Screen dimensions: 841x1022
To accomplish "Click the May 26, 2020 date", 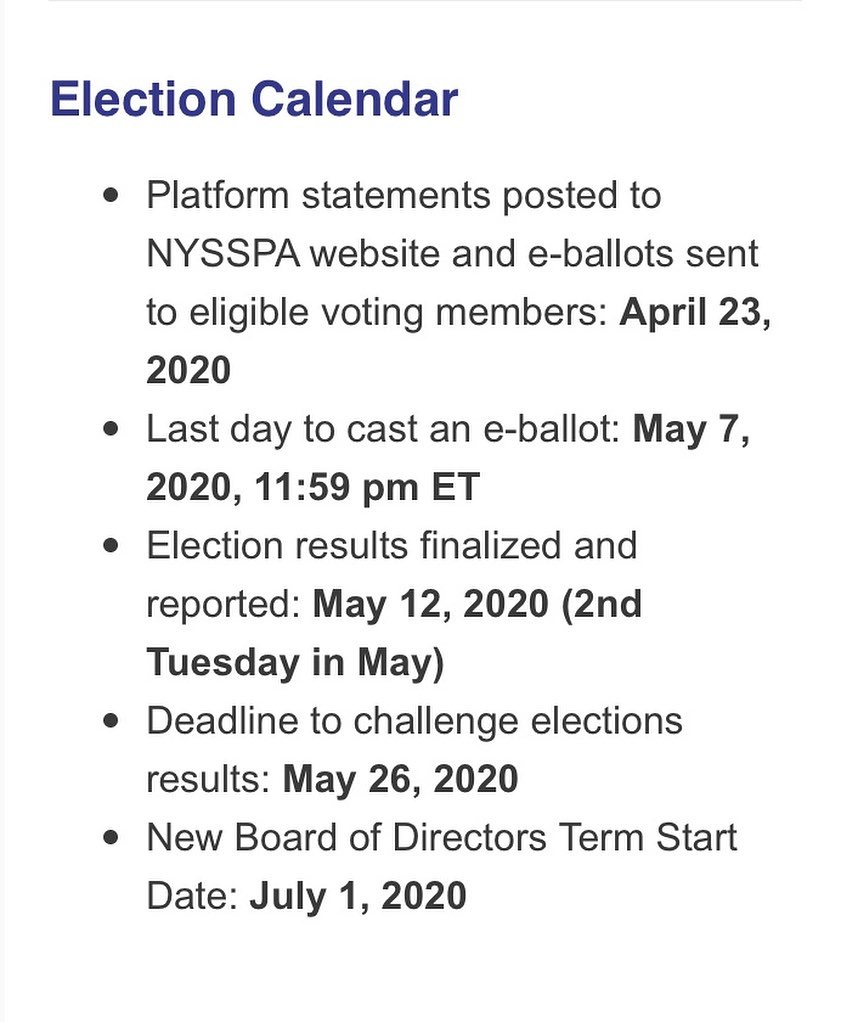I will 400,779.
